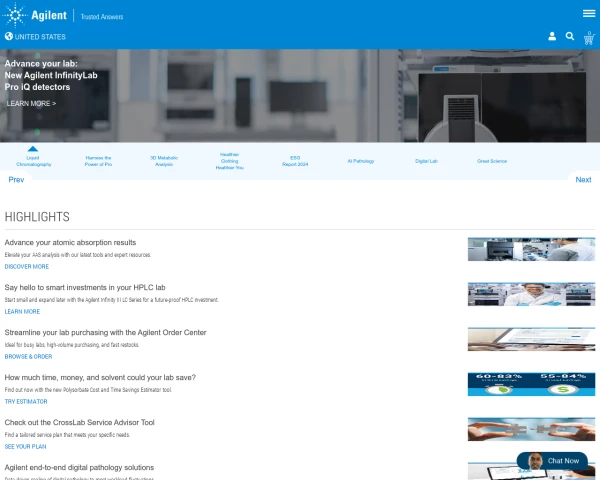
Task: Select the ESG Report 2024 tab
Action: point(295,161)
